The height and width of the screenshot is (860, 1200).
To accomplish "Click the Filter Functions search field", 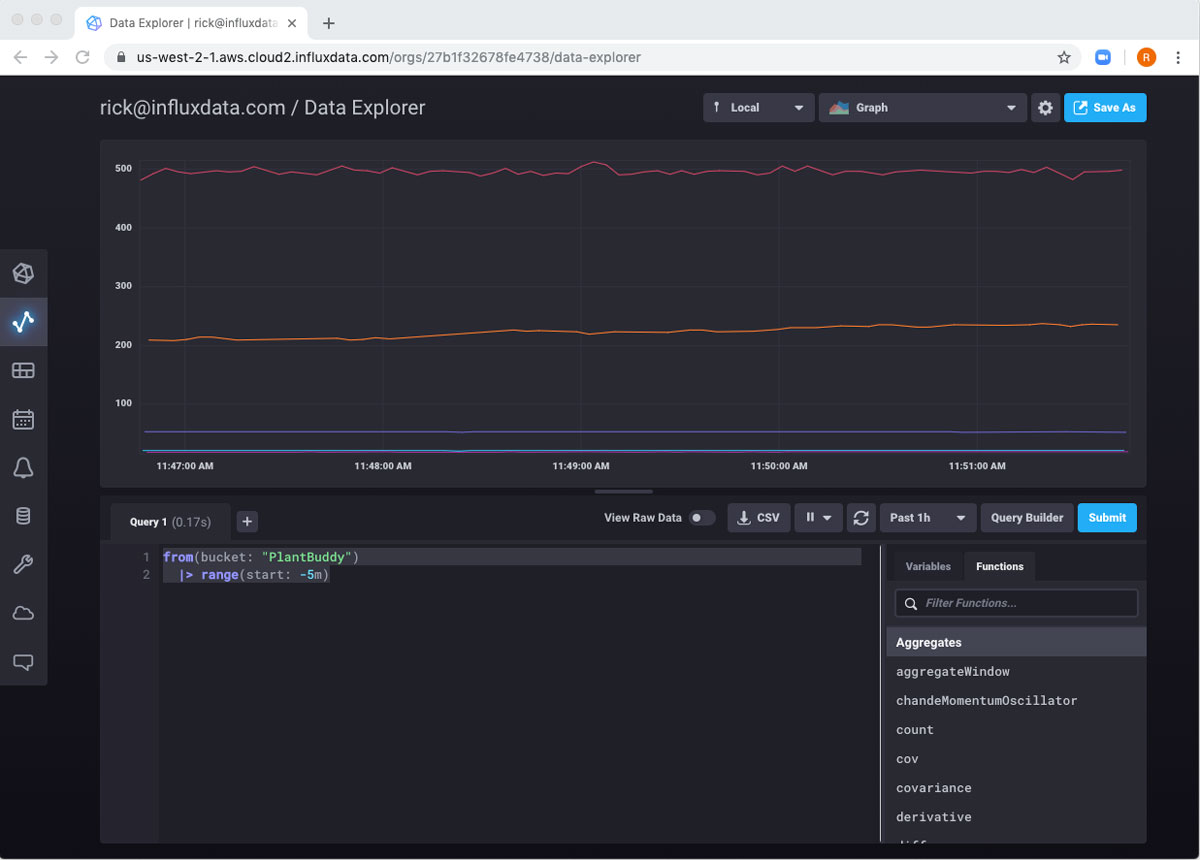I will point(1016,603).
